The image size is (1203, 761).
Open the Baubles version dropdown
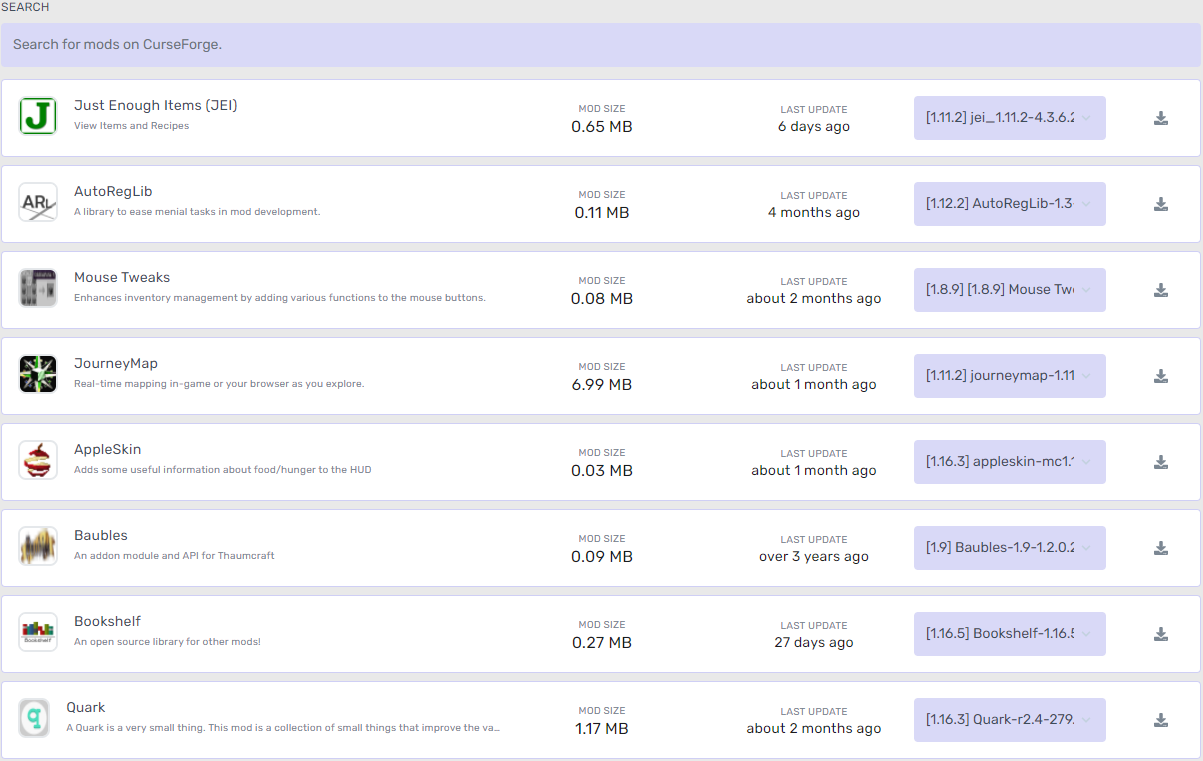point(1010,548)
